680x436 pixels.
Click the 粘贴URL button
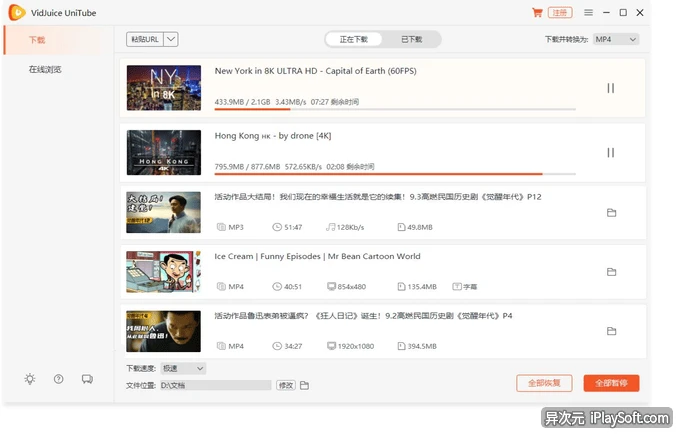point(145,39)
